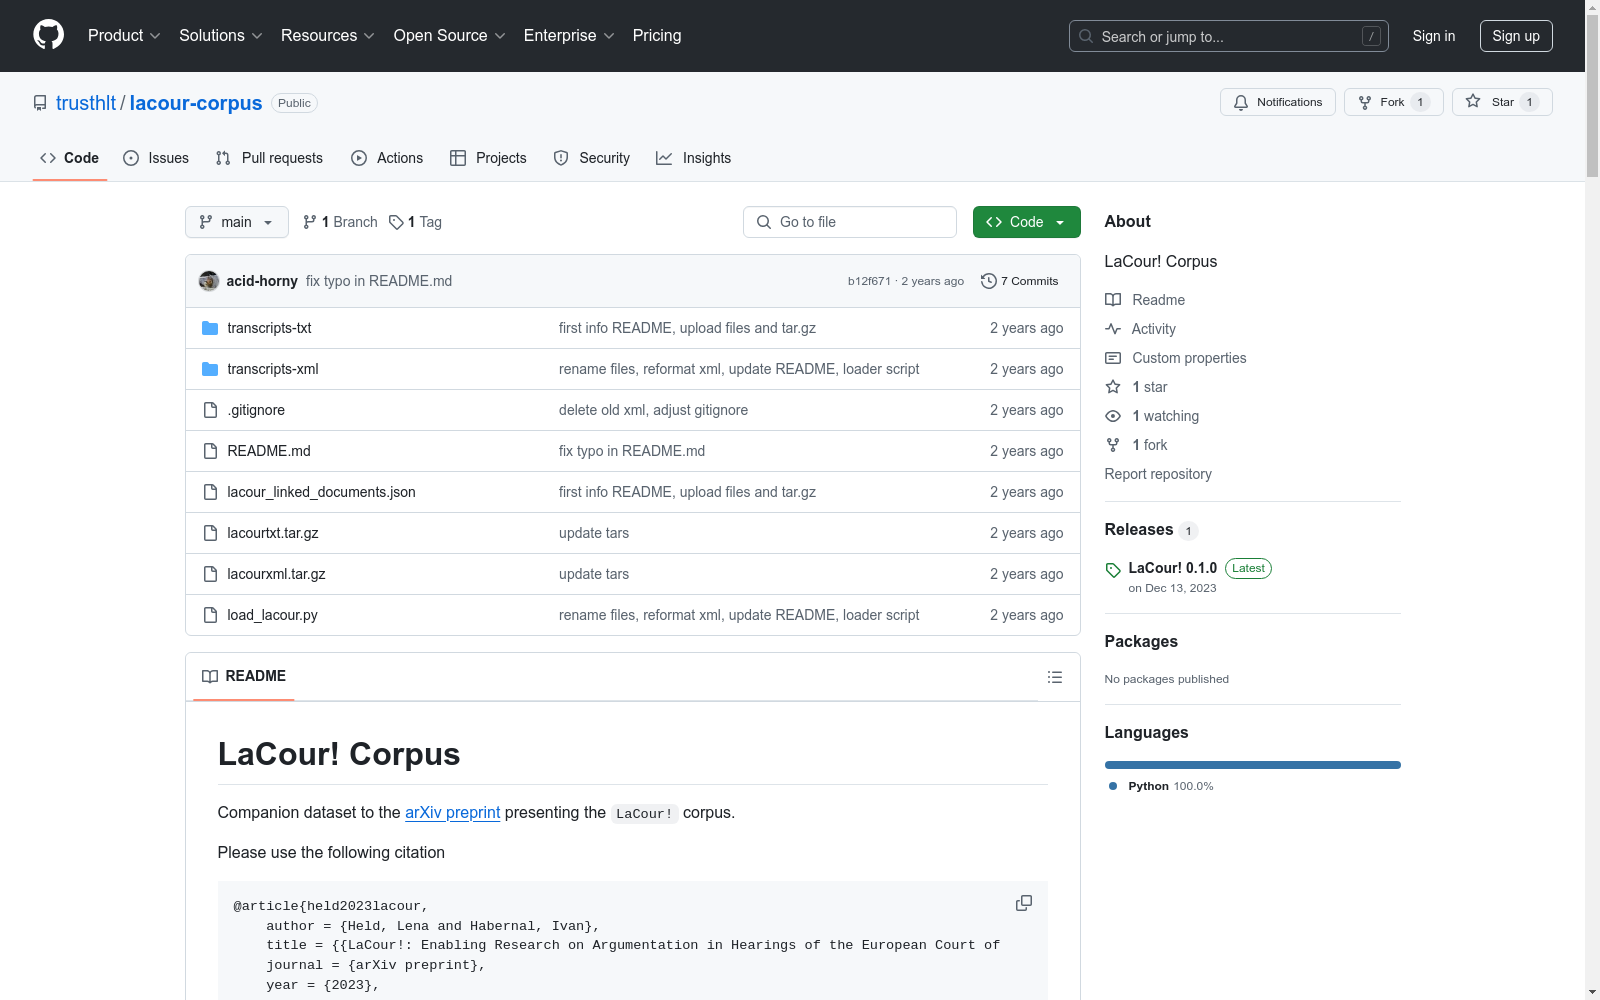1600x1000 pixels.
Task: Click the README book icon in file header
Action: point(210,677)
